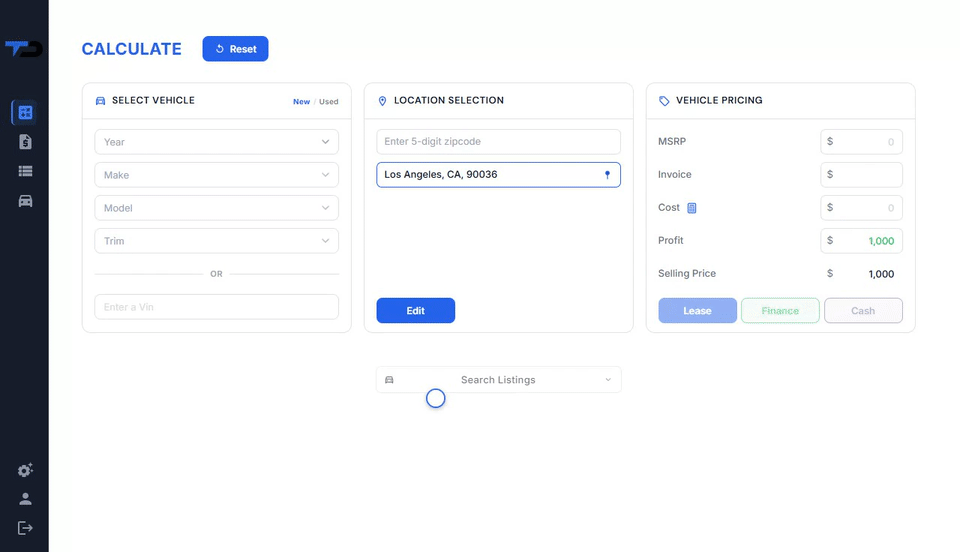This screenshot has width=960, height=552.
Task: Click the CALCULATE page heading
Action: coord(132,49)
